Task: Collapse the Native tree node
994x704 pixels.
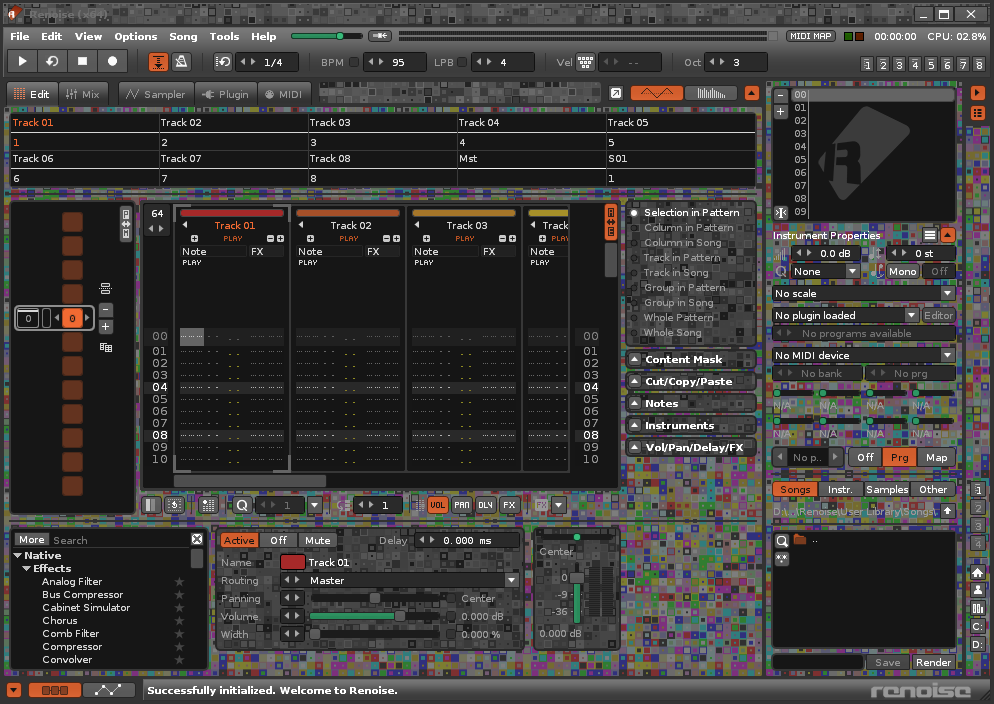Action: [x=18, y=556]
